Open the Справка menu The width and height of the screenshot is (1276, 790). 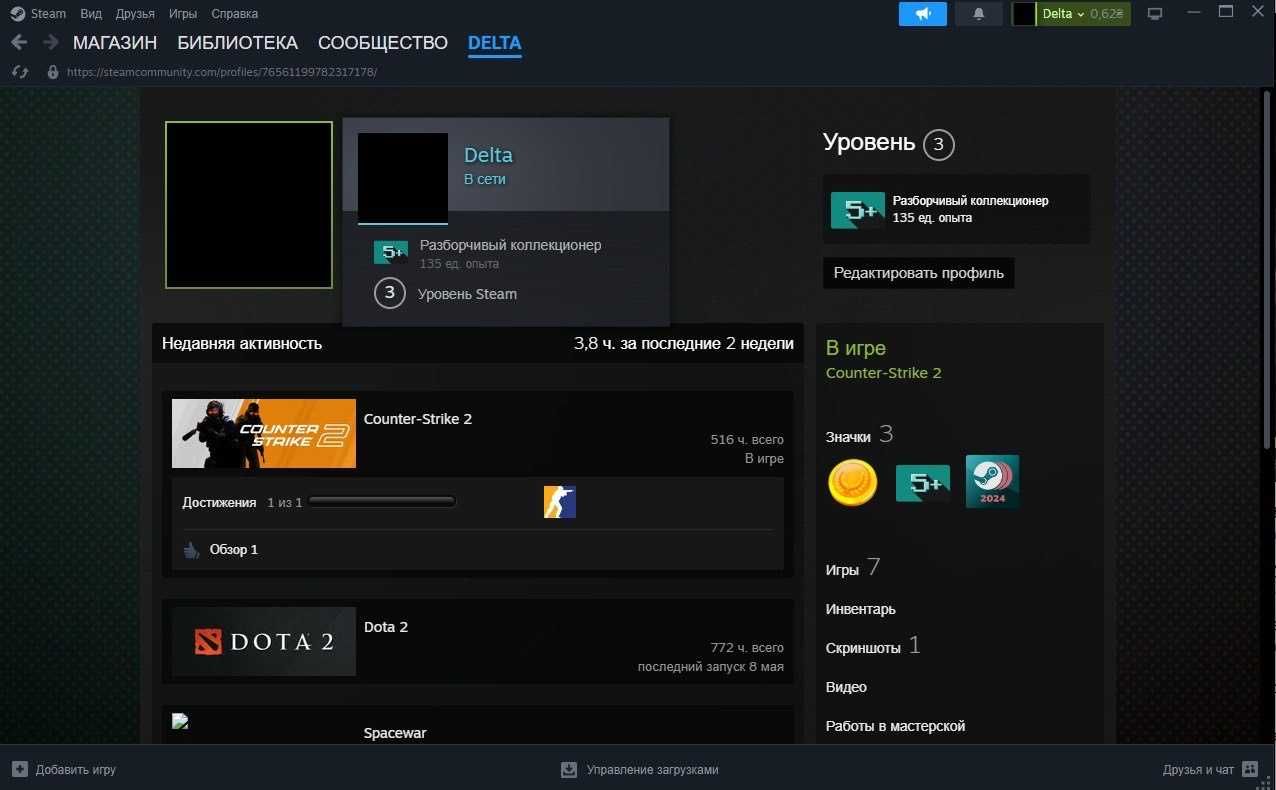pos(234,14)
